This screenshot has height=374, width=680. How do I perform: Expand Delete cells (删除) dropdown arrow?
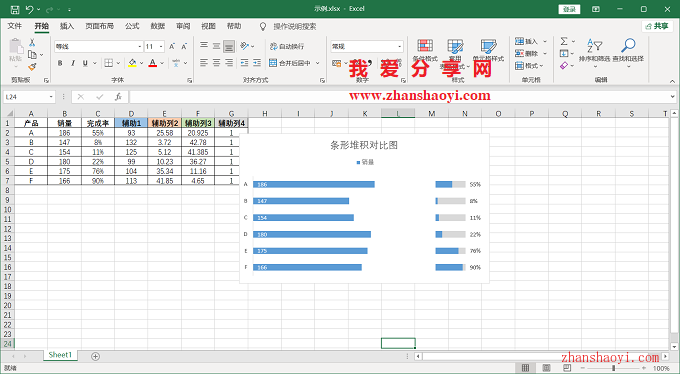[x=545, y=53]
